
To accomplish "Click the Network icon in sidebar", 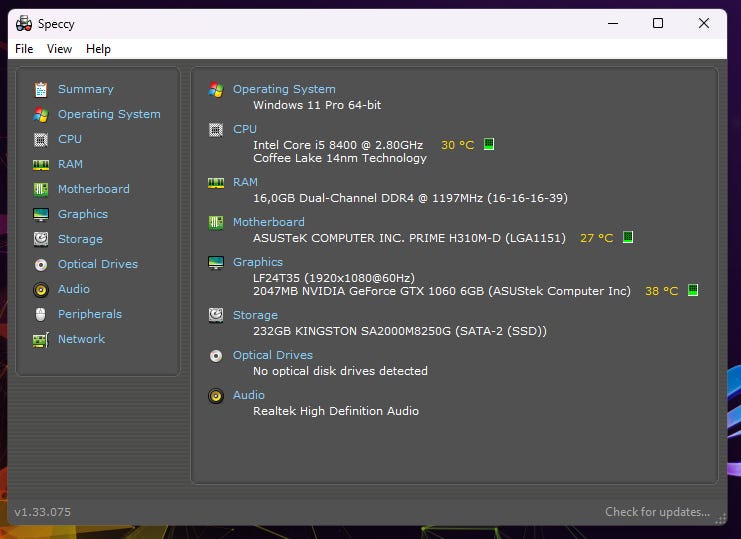I will 41,339.
